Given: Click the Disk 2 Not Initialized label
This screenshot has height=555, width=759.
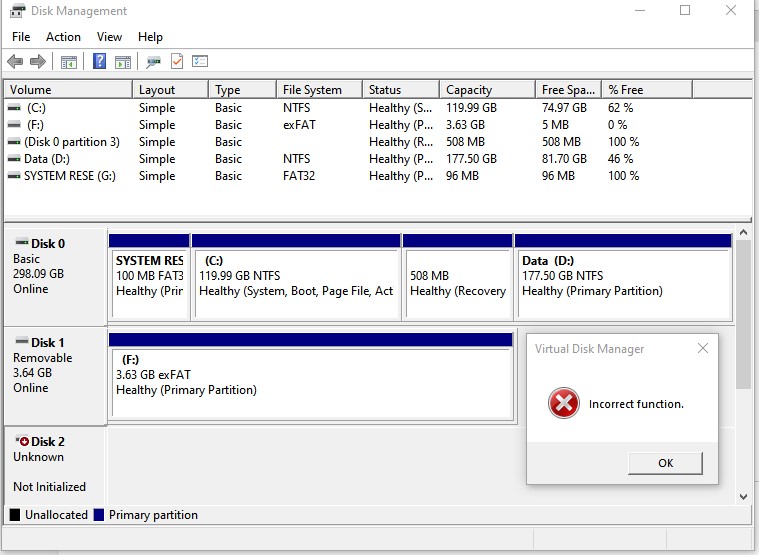Looking at the screenshot, I should (55, 465).
